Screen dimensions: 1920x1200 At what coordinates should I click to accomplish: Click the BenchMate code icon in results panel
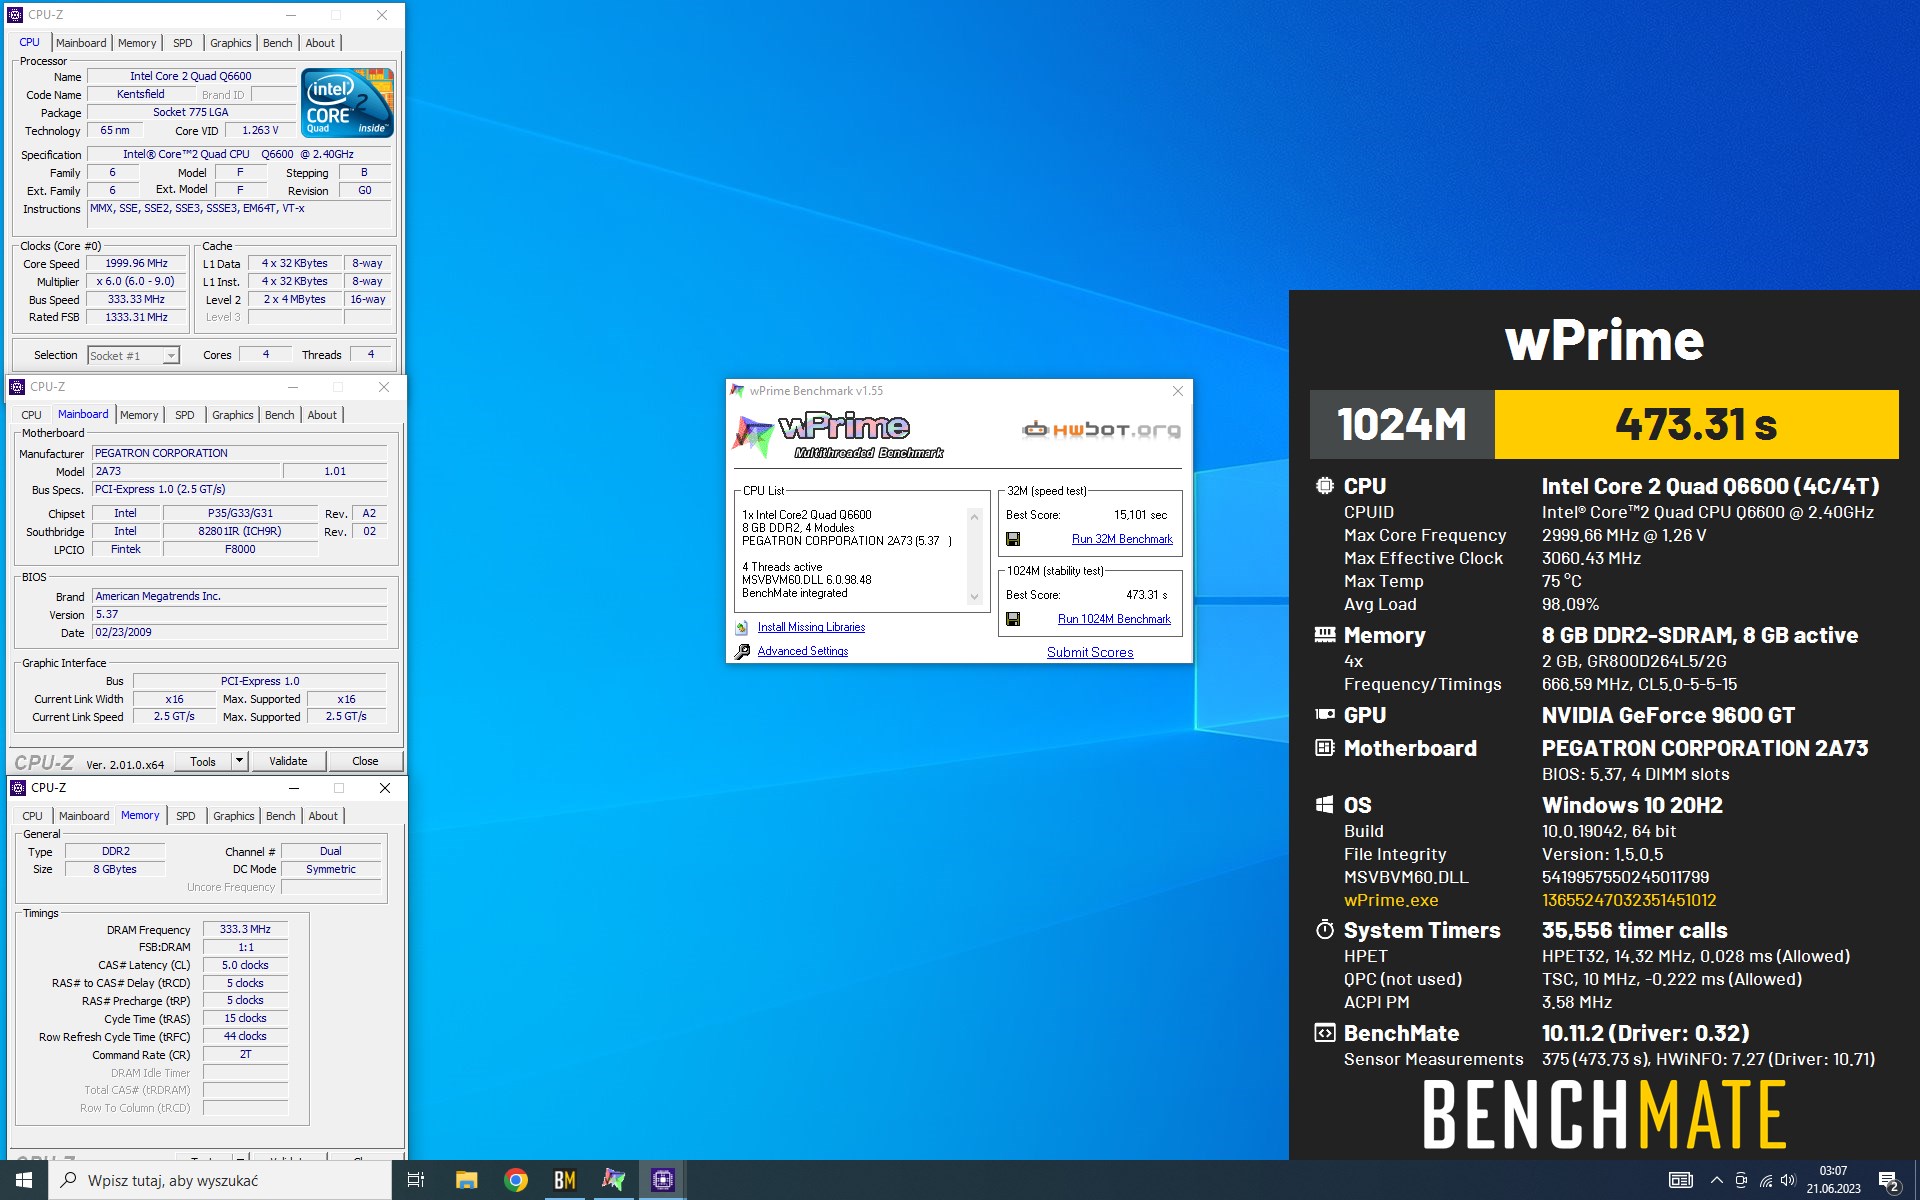pos(1325,1033)
